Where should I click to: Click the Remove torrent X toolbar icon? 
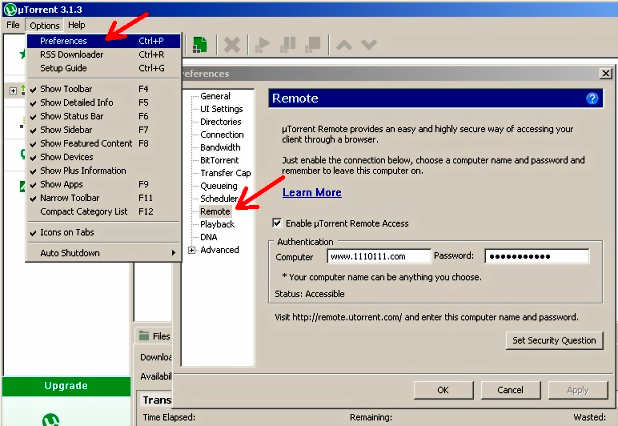[x=232, y=45]
